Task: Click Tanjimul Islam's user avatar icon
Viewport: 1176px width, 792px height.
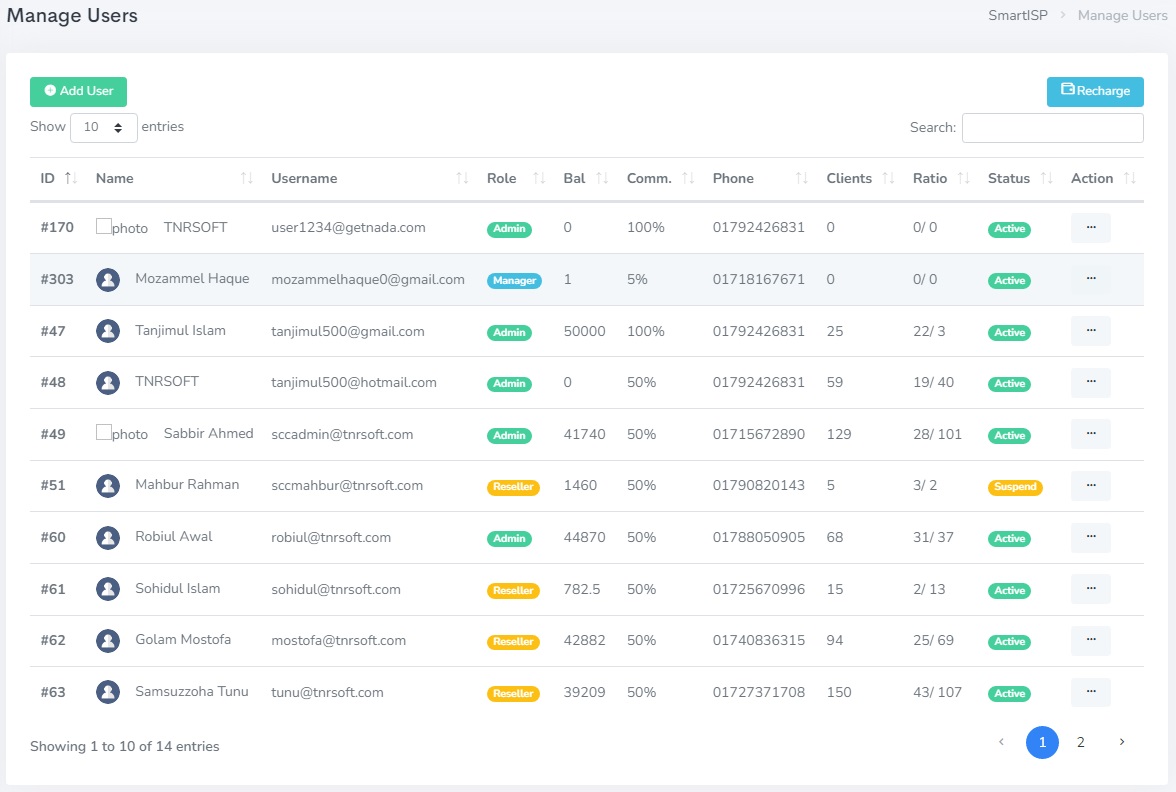Action: (x=108, y=331)
